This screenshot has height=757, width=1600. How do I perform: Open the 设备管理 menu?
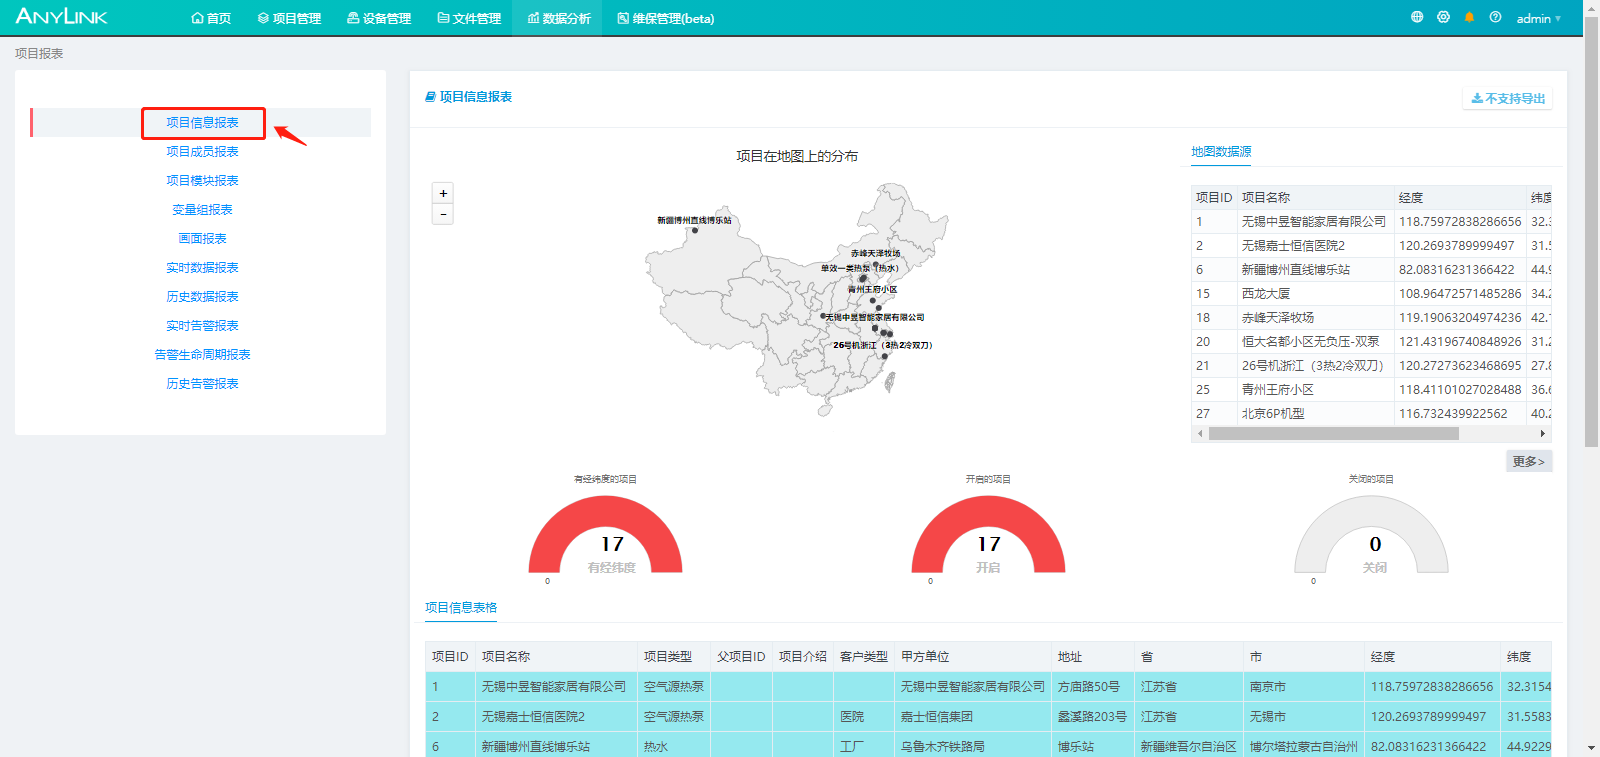pyautogui.click(x=379, y=18)
